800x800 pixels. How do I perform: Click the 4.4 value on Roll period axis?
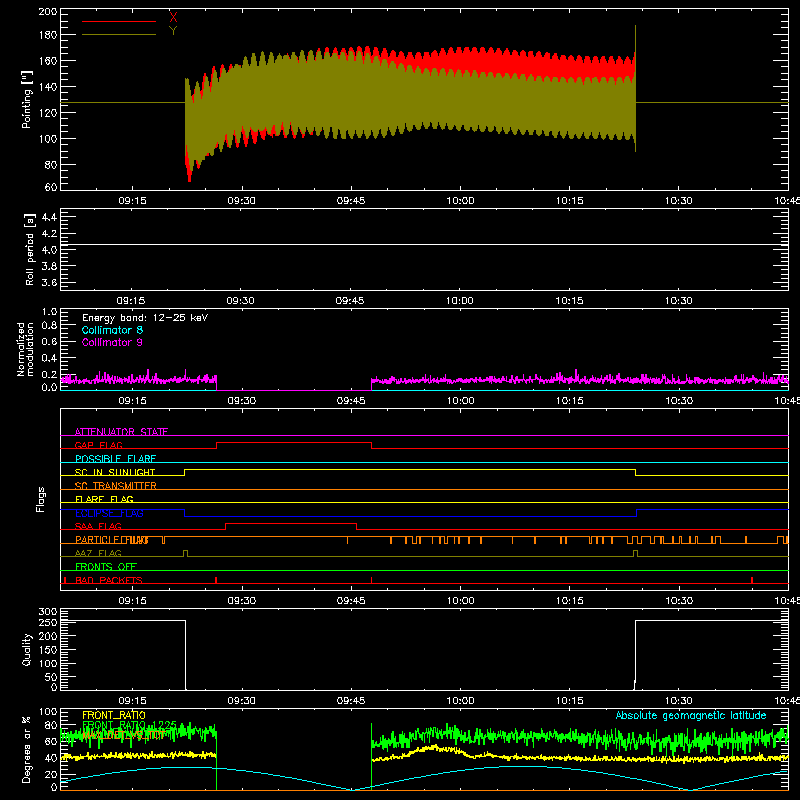tap(49, 217)
